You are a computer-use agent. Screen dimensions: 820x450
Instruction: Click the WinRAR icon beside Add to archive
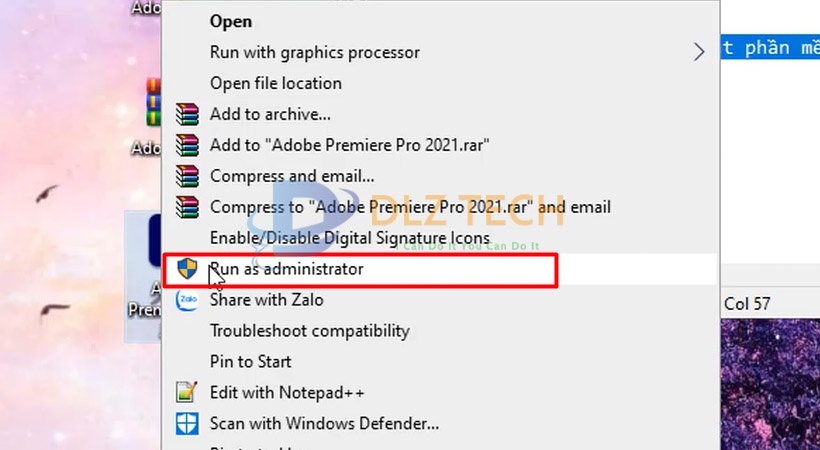click(x=186, y=114)
